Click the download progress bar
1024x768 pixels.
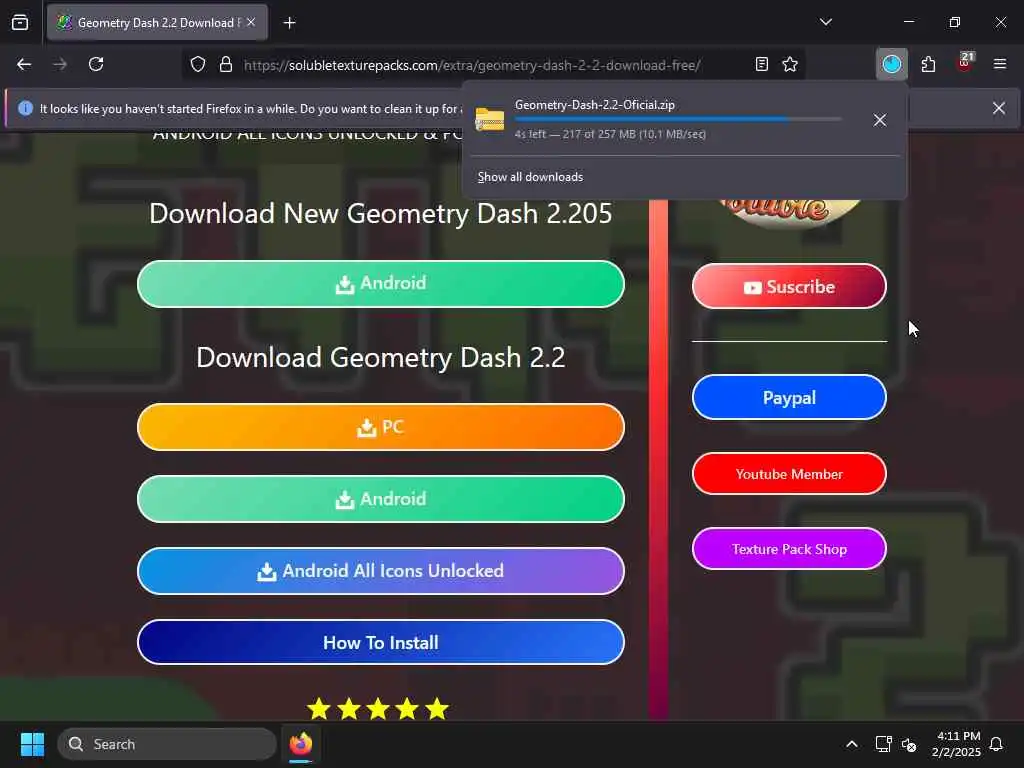pyautogui.click(x=678, y=119)
